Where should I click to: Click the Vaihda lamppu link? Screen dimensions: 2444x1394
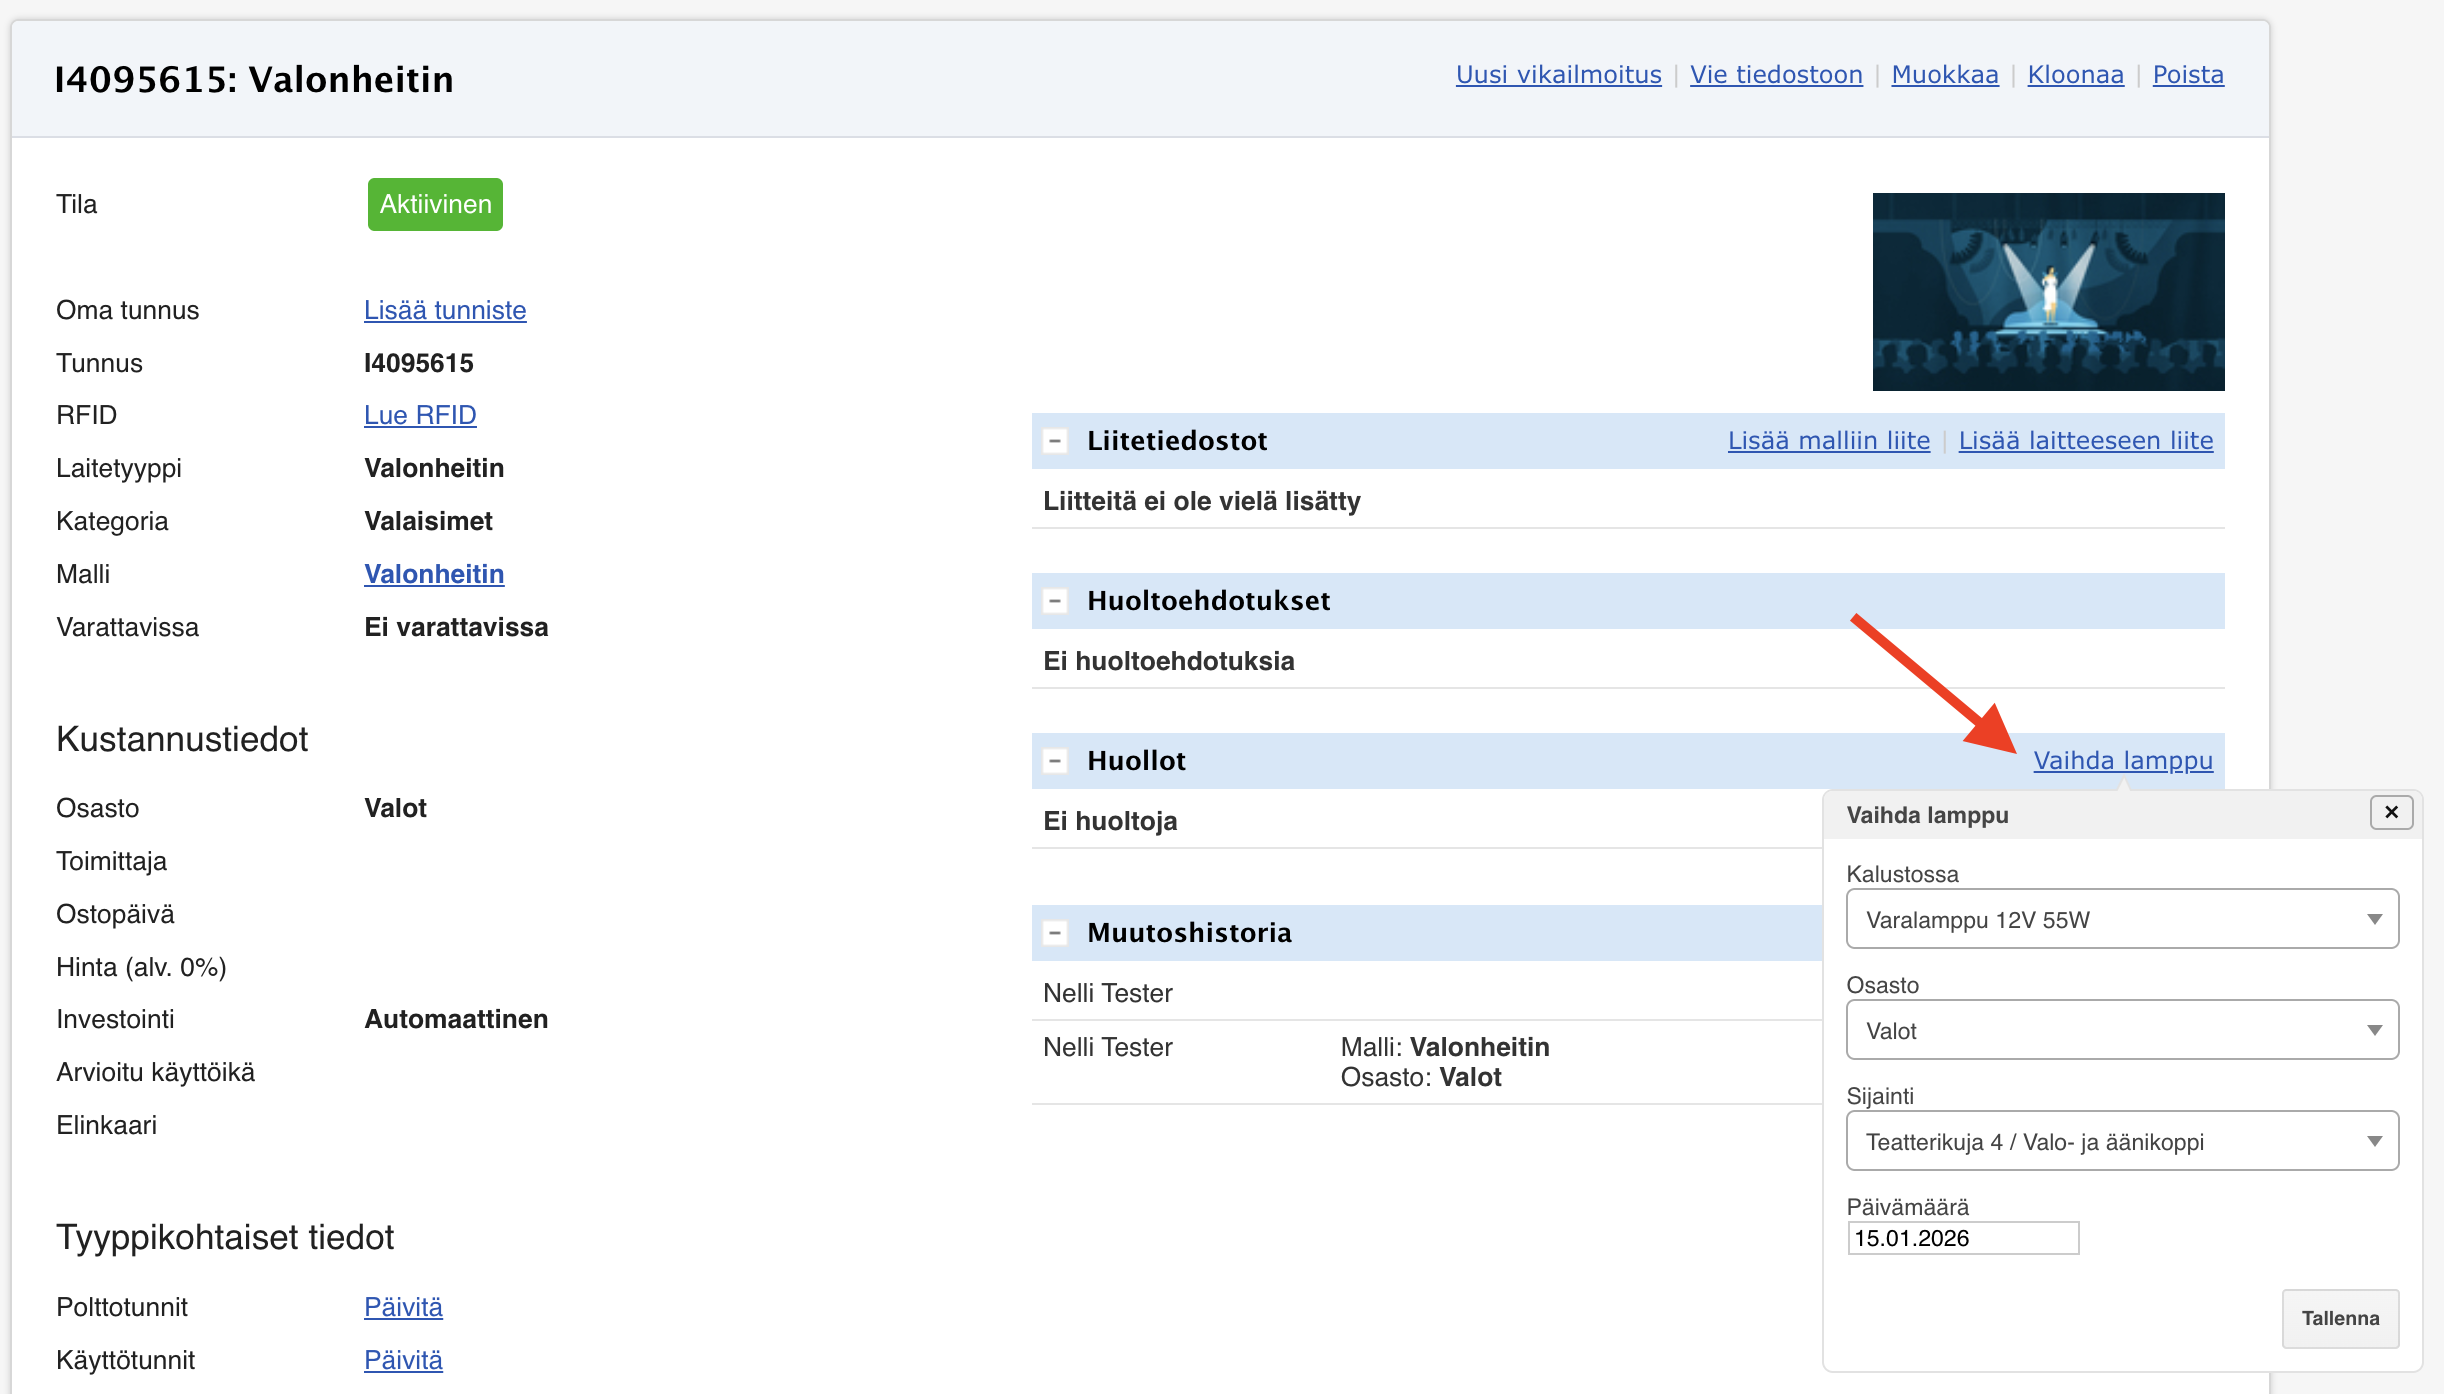tap(2123, 761)
